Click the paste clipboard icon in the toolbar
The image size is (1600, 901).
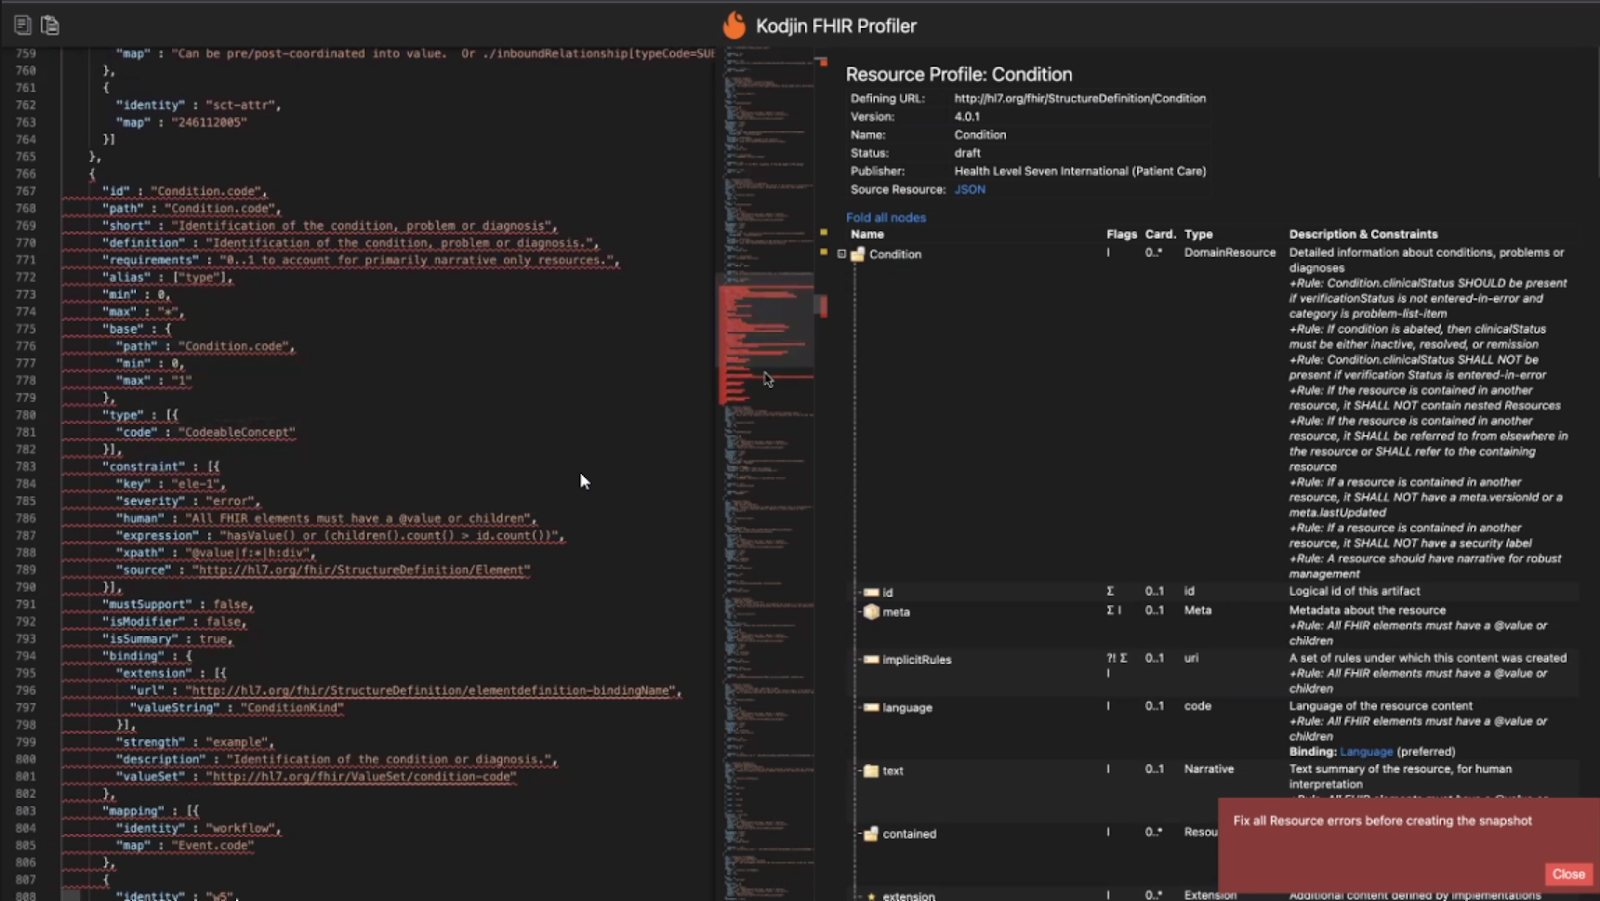tap(50, 25)
